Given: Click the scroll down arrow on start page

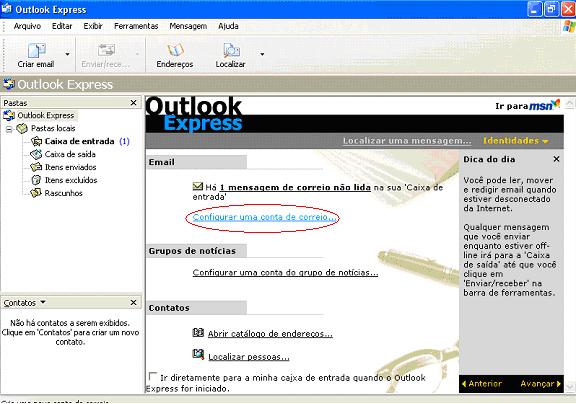Looking at the screenshot, I should pos(569,387).
